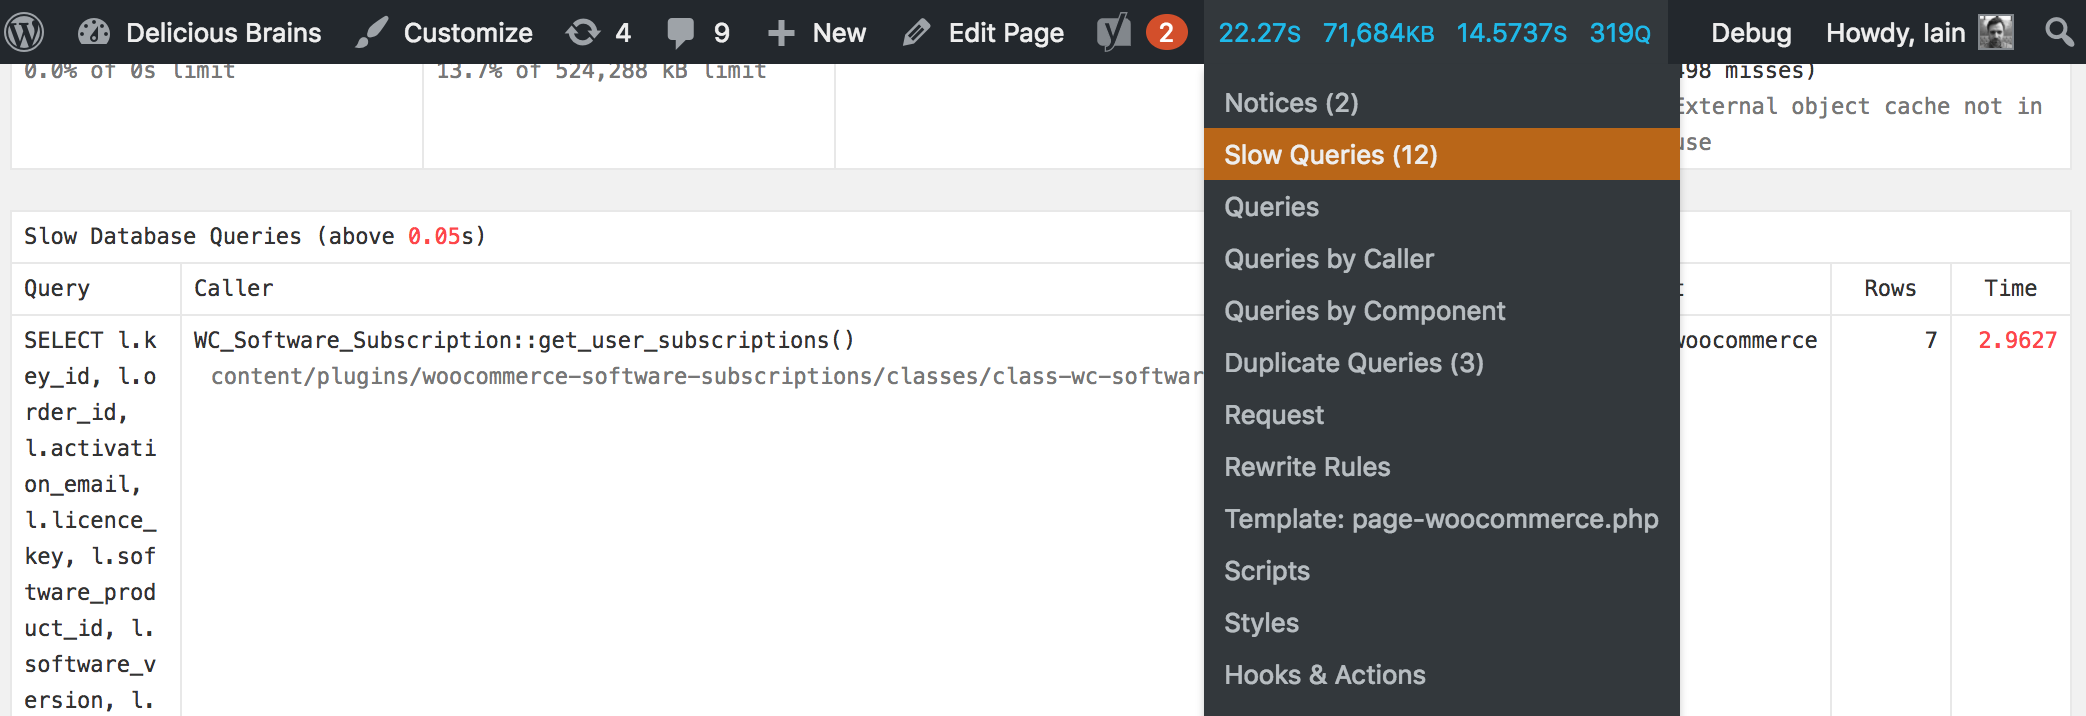2086x716 pixels.
Task: Open the updates refresh icon
Action: click(x=583, y=33)
